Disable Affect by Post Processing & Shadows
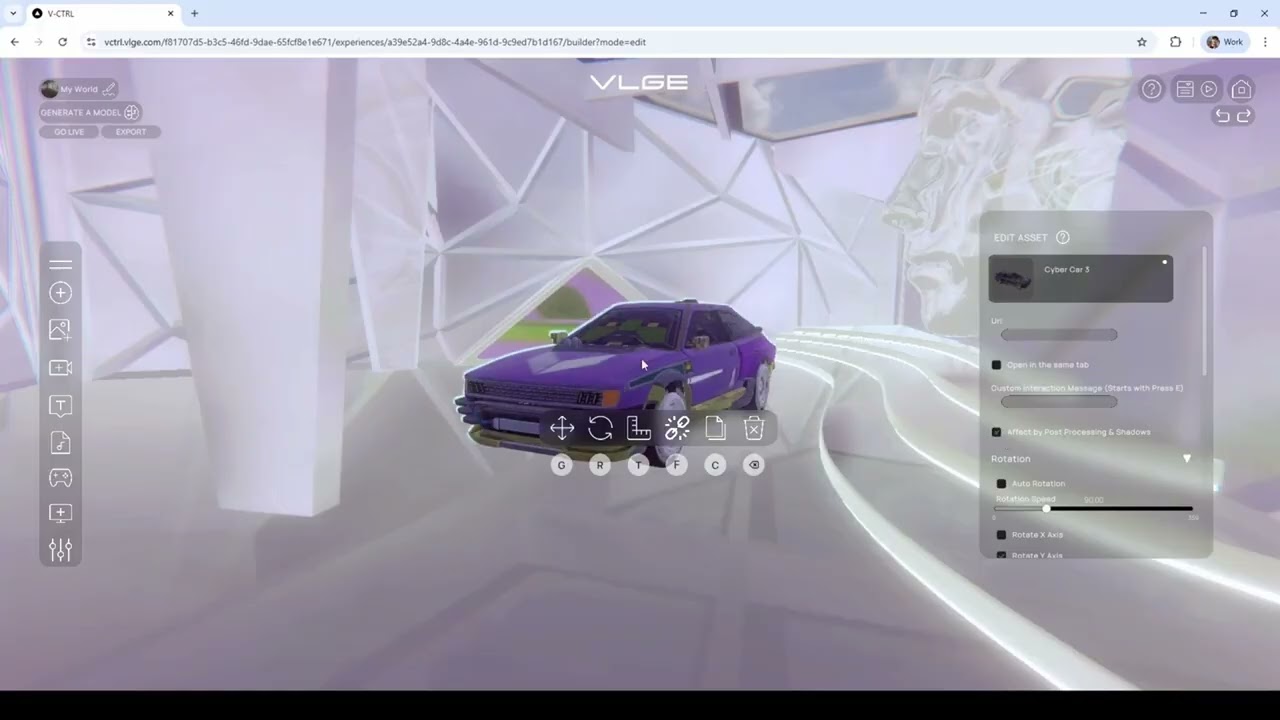 click(x=996, y=431)
